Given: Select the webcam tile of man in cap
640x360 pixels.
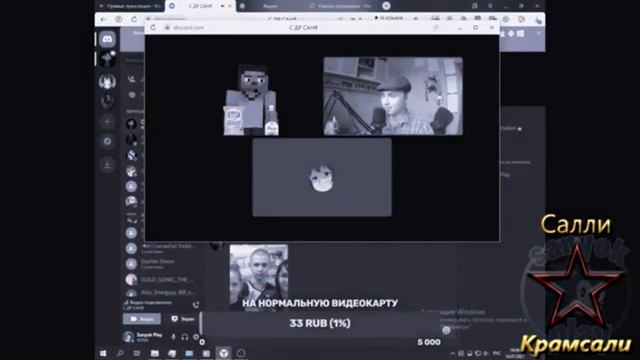Looking at the screenshot, I should [x=393, y=96].
